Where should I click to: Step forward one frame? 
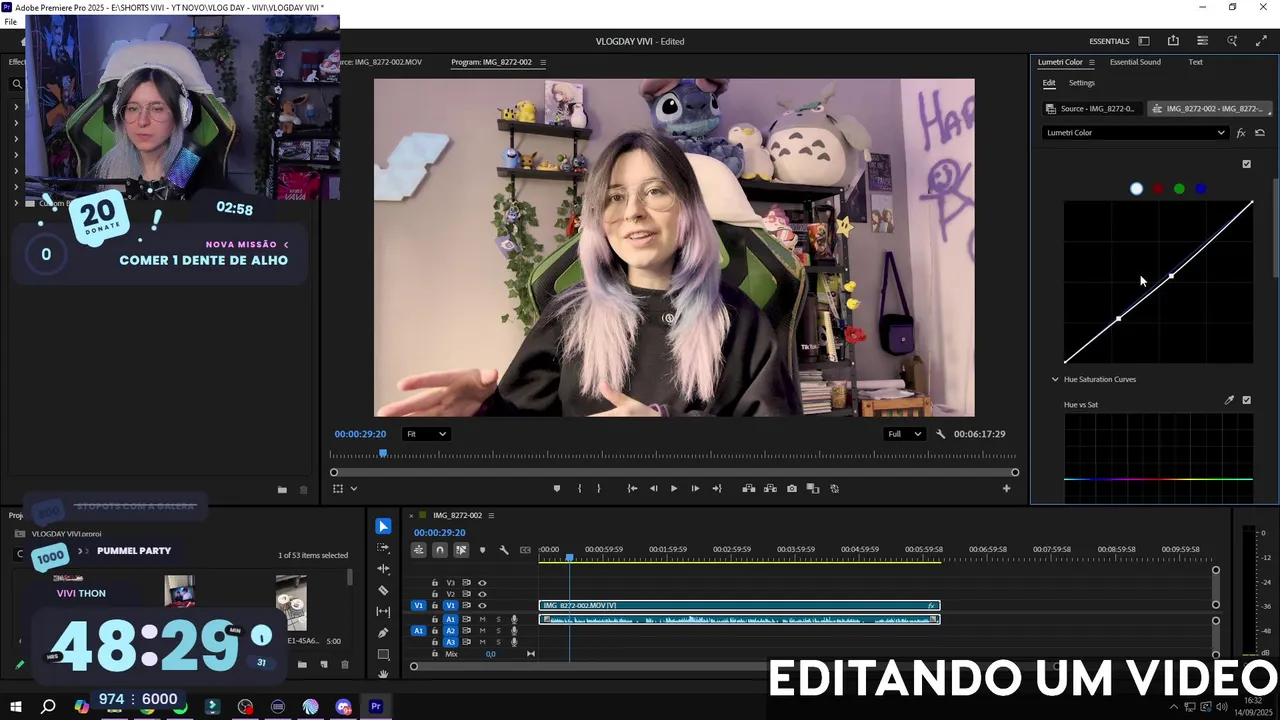[695, 489]
